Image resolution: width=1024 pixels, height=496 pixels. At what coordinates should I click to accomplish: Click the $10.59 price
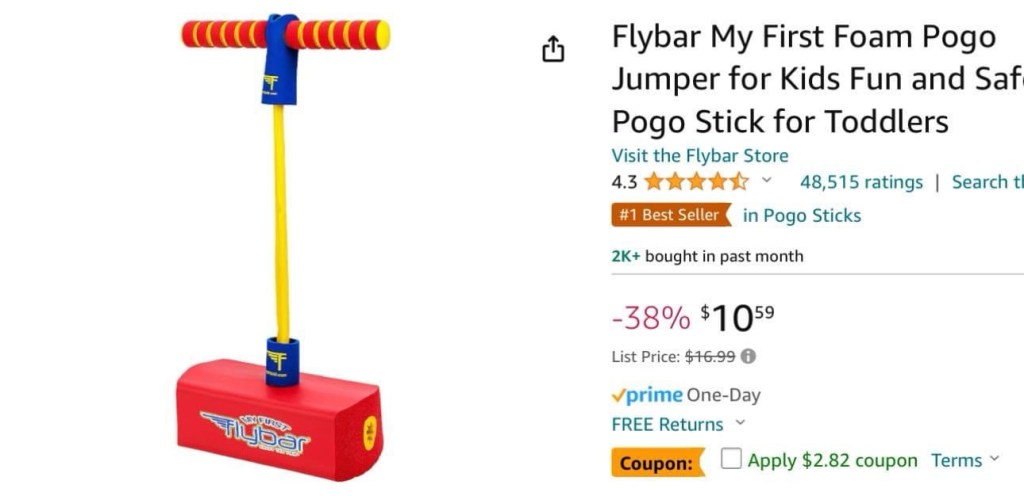[x=737, y=318]
